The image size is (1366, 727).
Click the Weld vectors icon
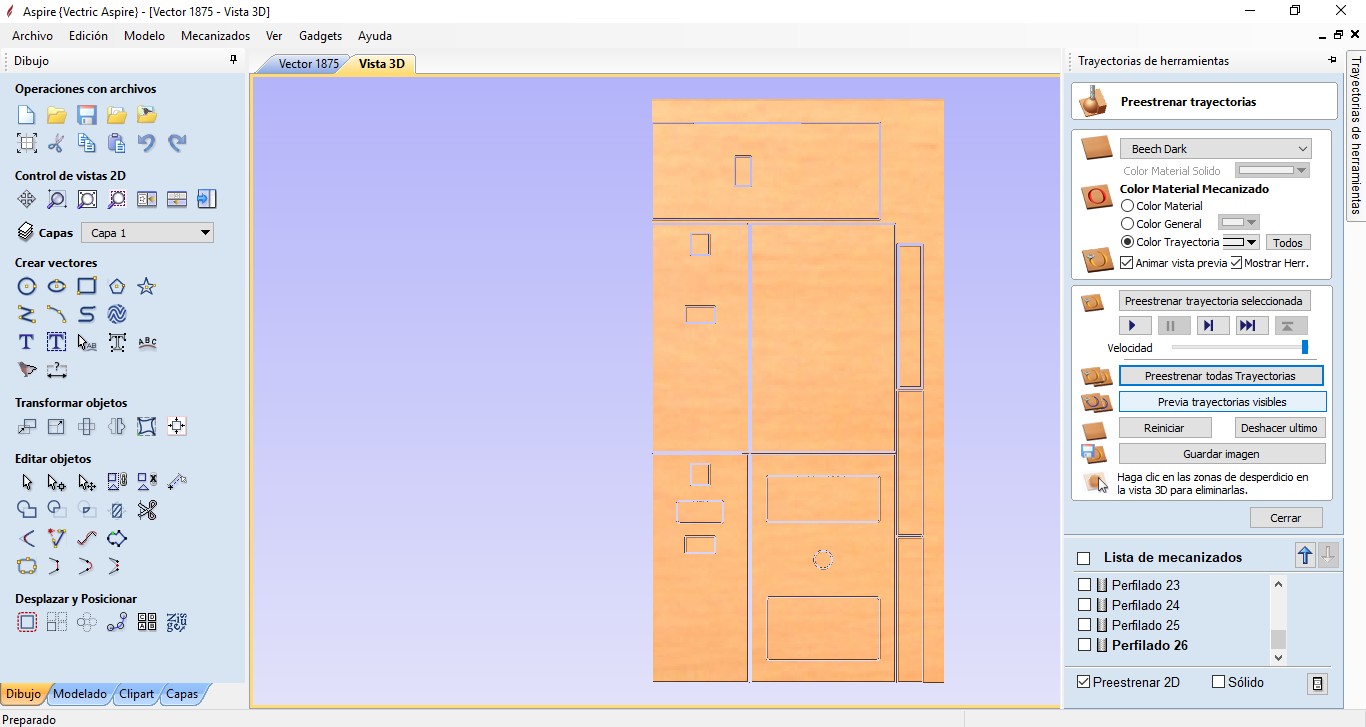(x=27, y=510)
